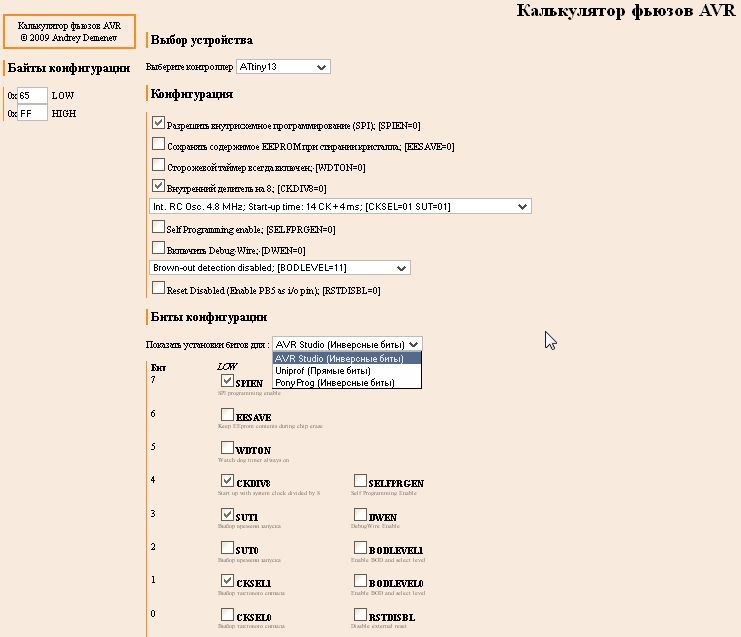
Task: Open the controller selection dropdown ATtiny13
Action: 283,67
